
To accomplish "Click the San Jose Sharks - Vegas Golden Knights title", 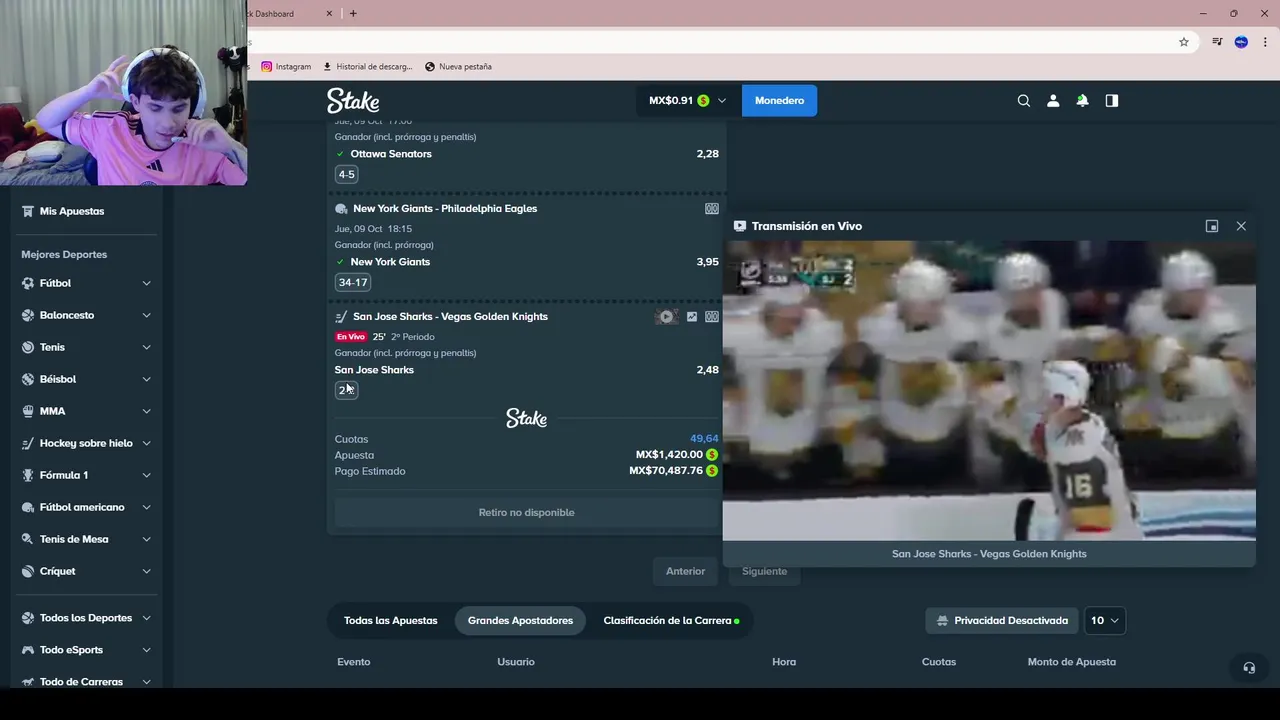I will (x=450, y=317).
